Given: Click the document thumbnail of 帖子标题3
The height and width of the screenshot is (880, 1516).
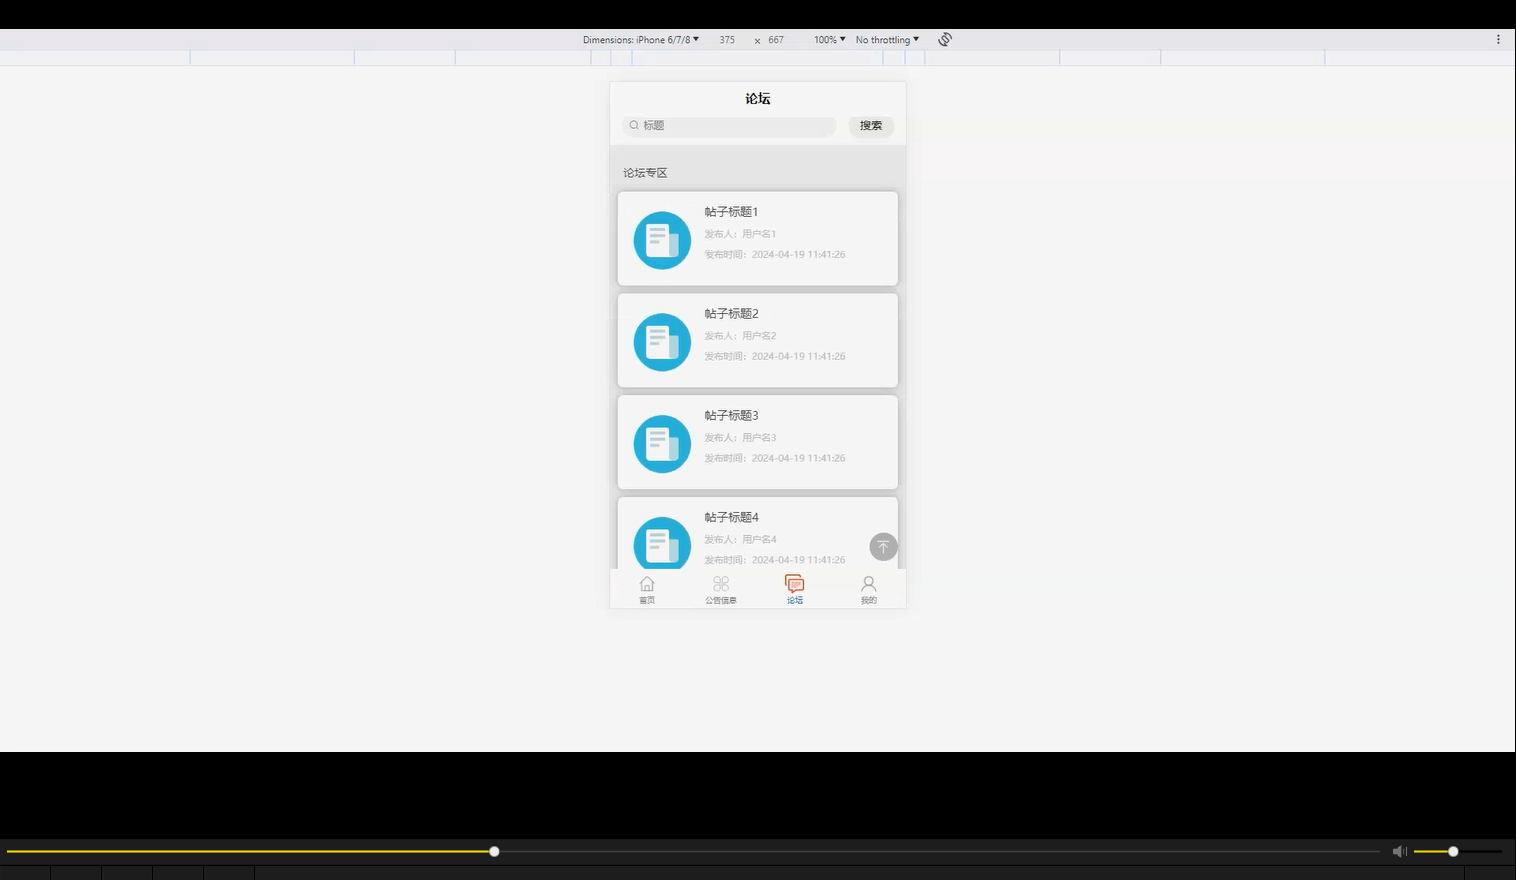Looking at the screenshot, I should pos(661,443).
